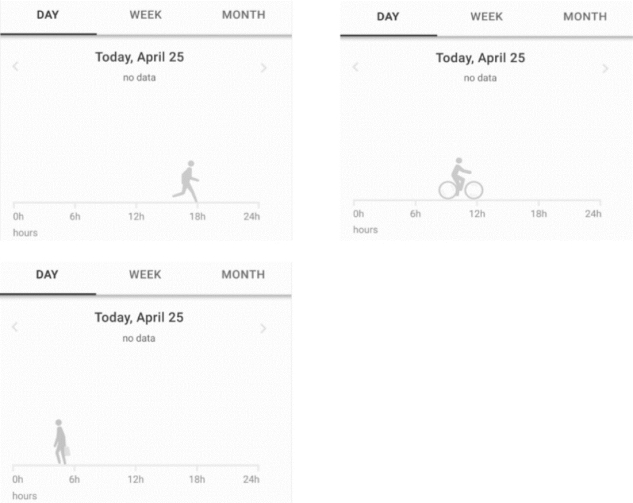Image resolution: width=633 pixels, height=503 pixels.
Task: Go to next day in cycling panel
Action: pyautogui.click(x=605, y=68)
